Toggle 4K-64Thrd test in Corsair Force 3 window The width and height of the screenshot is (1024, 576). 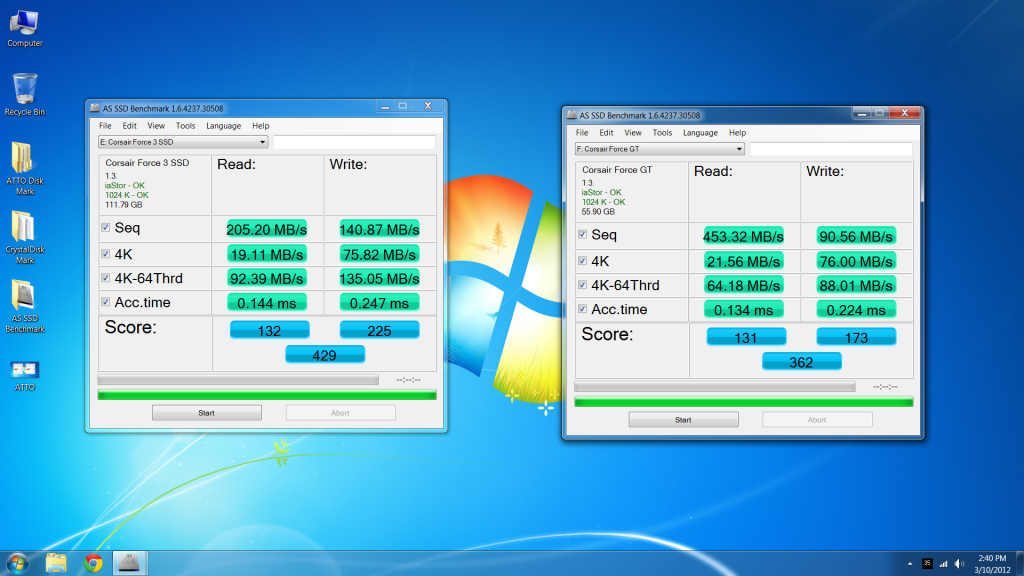click(105, 278)
